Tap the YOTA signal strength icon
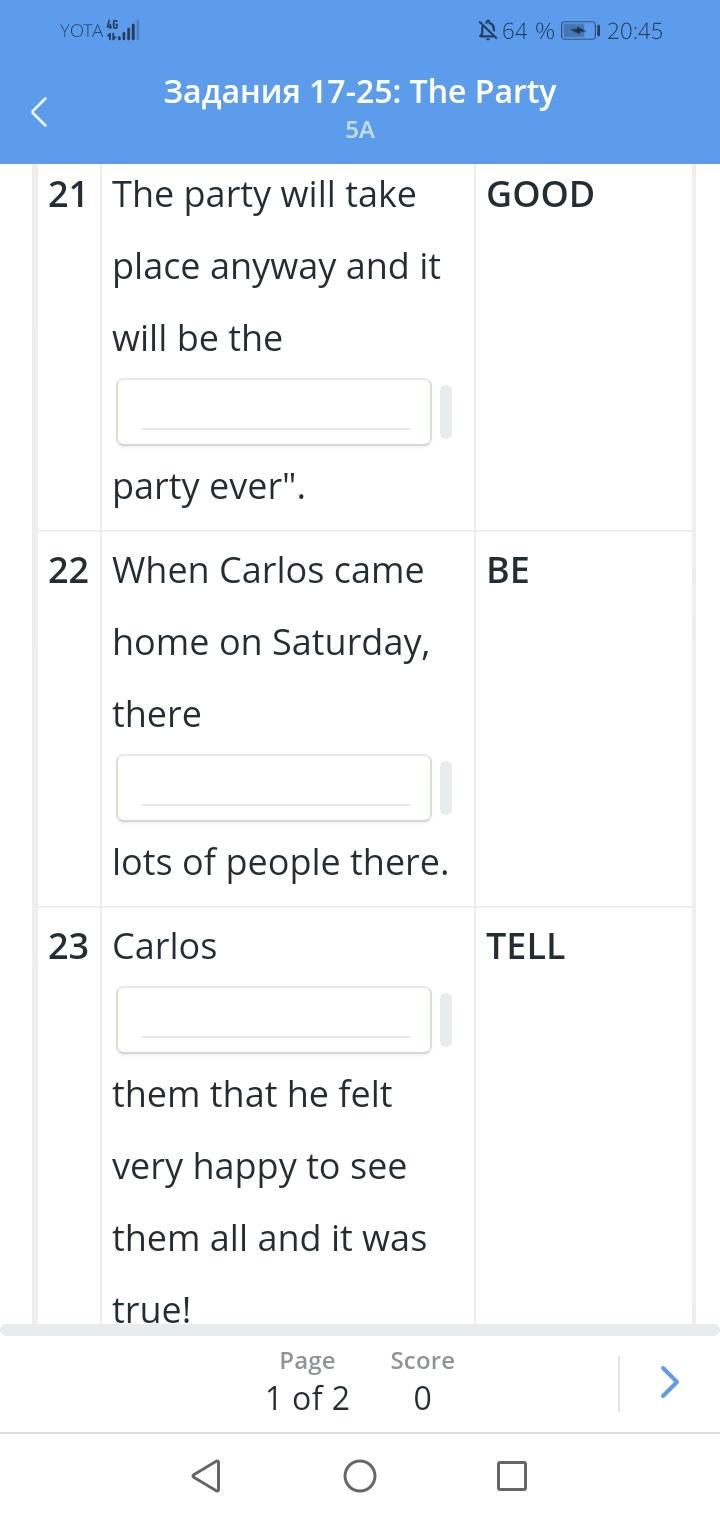720x1520 pixels. pyautogui.click(x=123, y=31)
